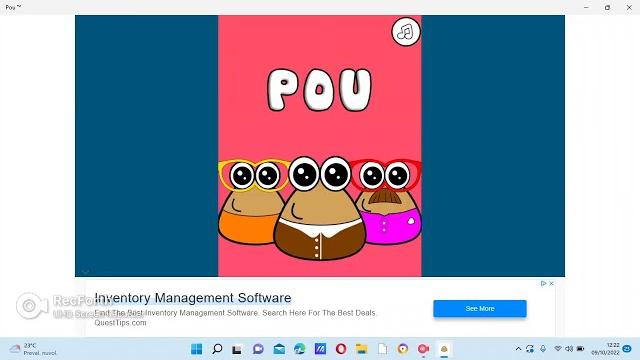This screenshot has width=640, height=360.
Task: Close the ad with the X icon
Action: tap(551, 283)
